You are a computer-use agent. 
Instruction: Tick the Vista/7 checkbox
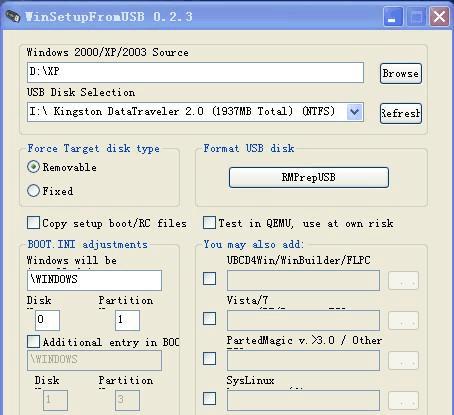pos(209,319)
